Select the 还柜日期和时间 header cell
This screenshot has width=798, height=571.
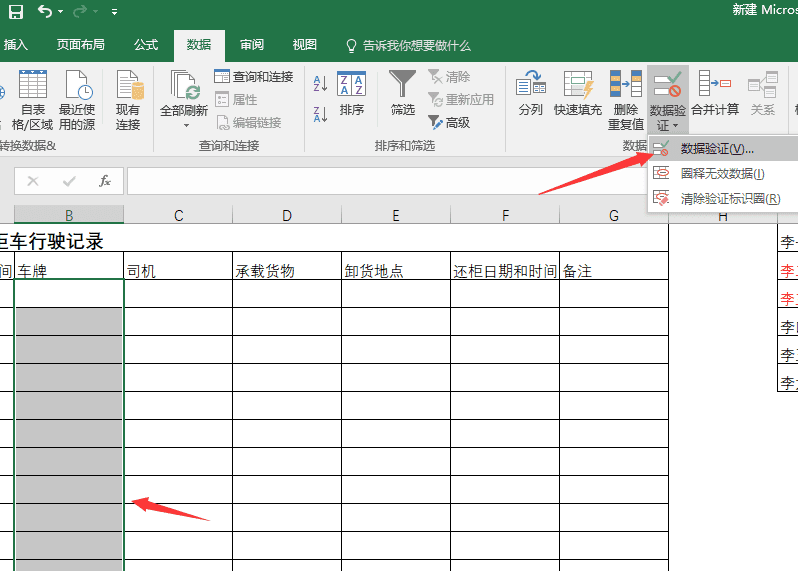point(505,266)
